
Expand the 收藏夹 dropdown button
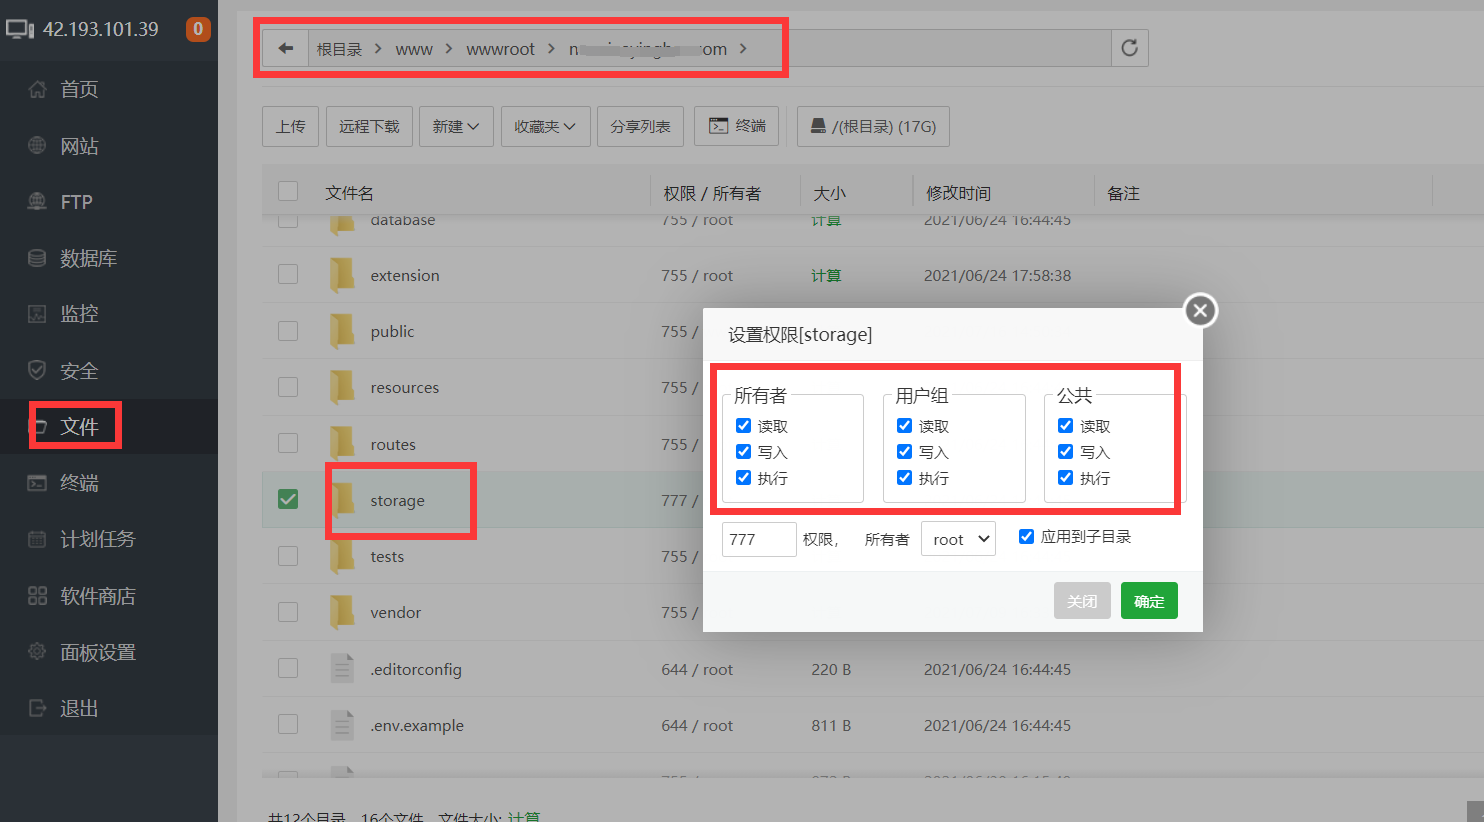pos(545,126)
